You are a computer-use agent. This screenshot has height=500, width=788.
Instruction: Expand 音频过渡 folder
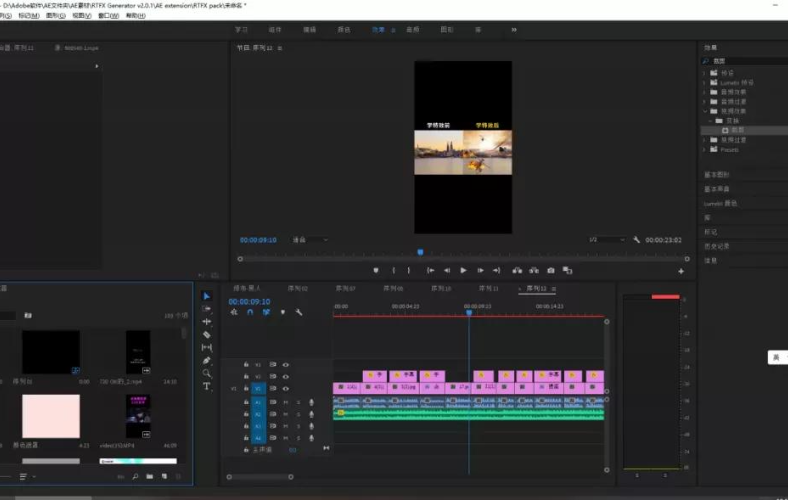point(704,102)
